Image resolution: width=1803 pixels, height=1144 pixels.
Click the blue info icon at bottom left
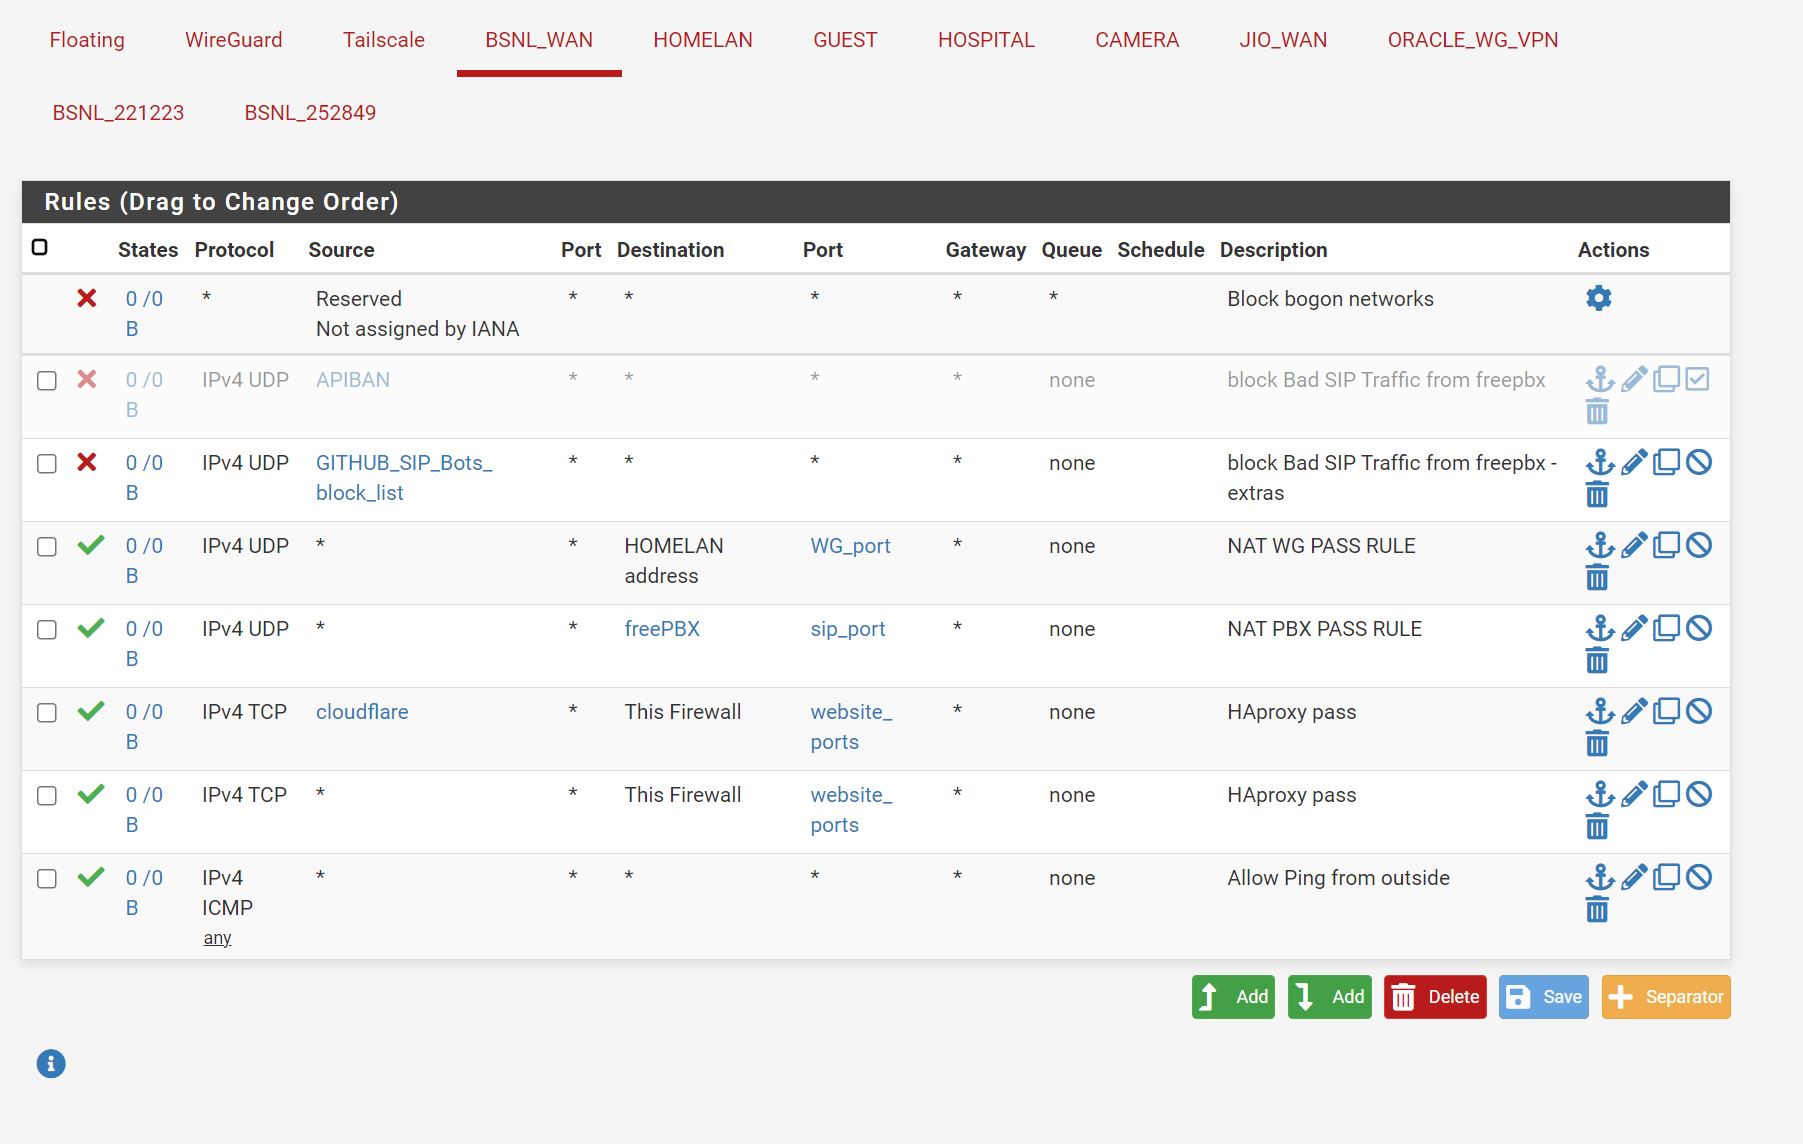tap(51, 1063)
